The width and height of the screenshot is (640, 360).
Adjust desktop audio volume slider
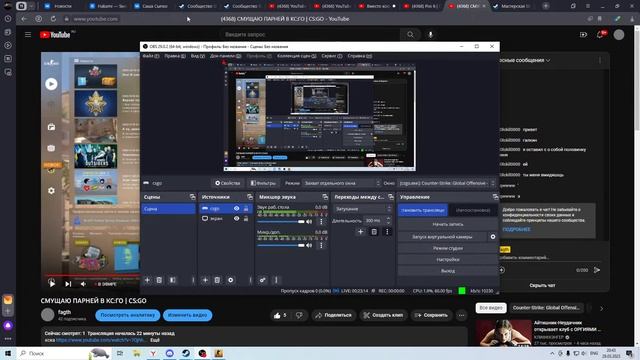point(281,222)
